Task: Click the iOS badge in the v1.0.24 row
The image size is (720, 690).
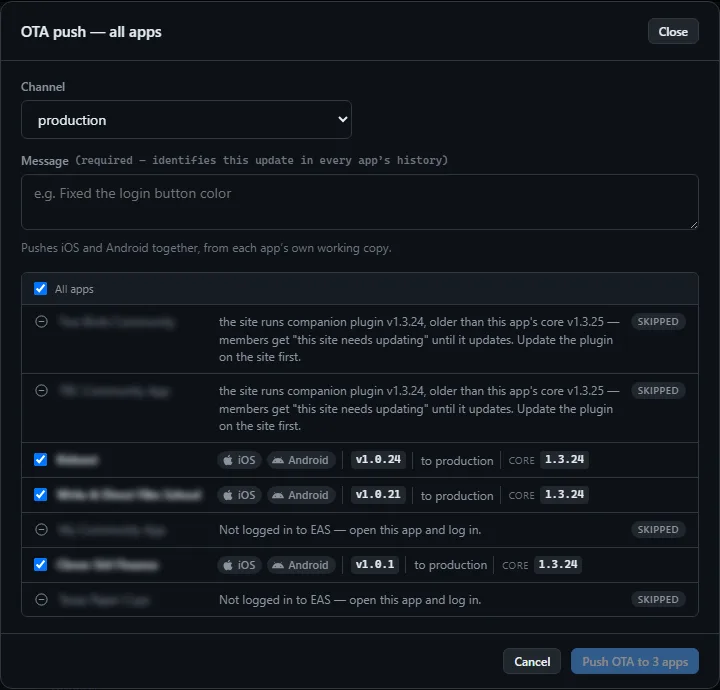Action: (239, 460)
